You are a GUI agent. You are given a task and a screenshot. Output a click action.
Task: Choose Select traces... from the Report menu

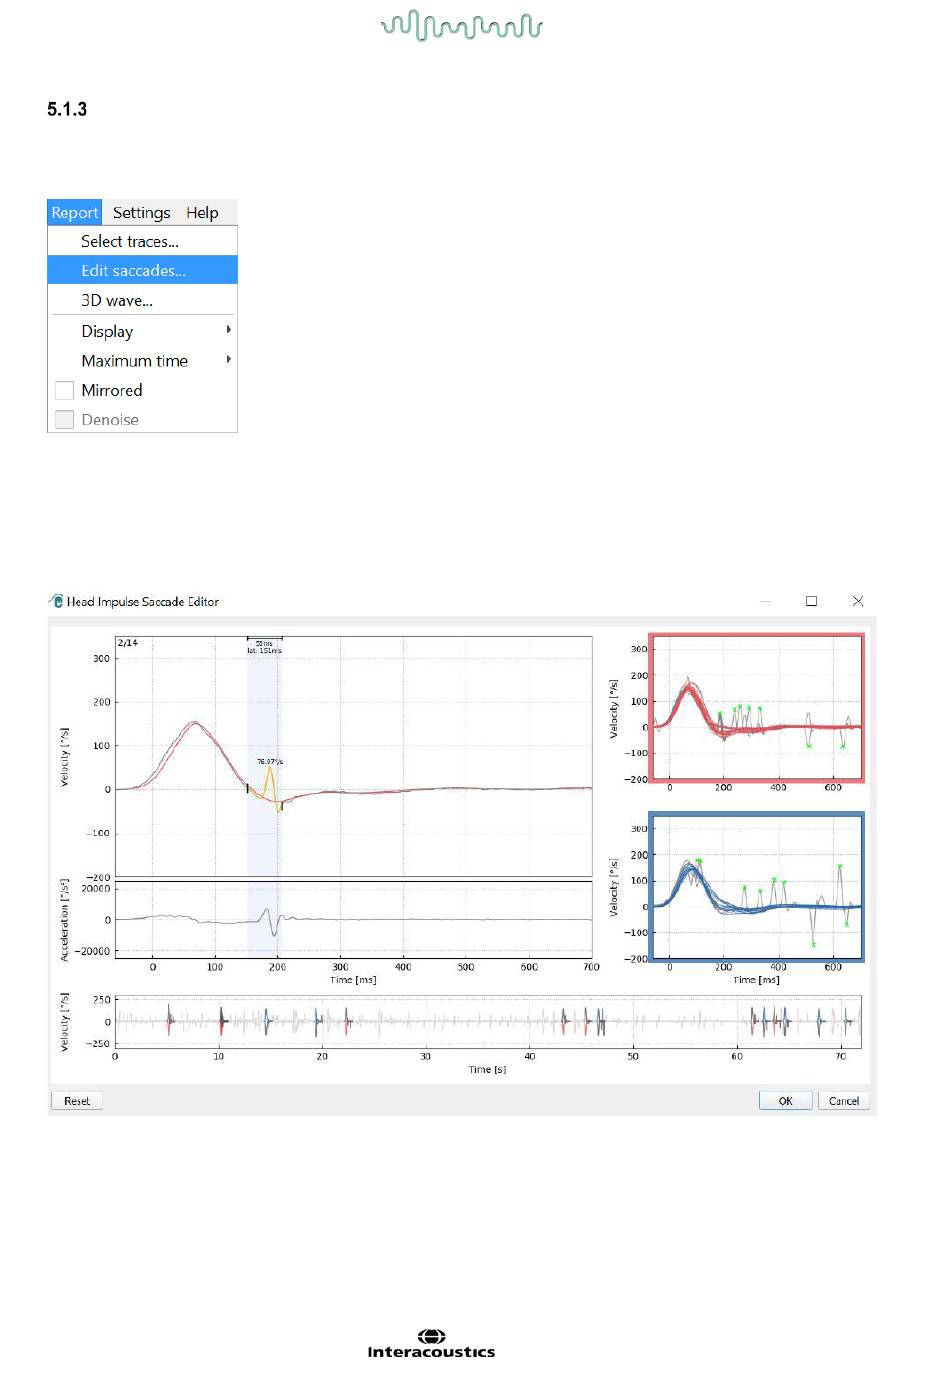tap(142, 241)
